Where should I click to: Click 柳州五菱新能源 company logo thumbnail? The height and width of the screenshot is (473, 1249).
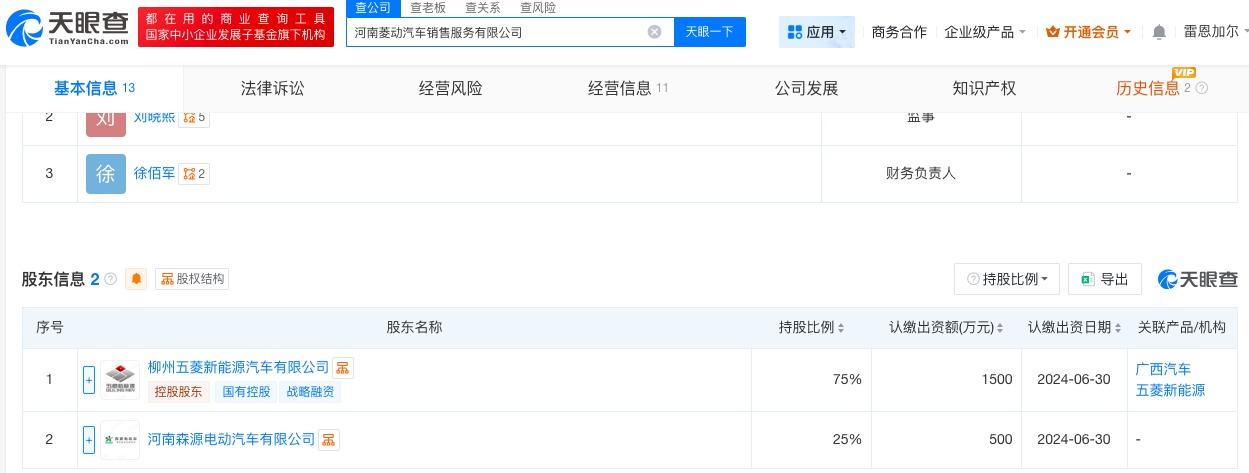120,380
